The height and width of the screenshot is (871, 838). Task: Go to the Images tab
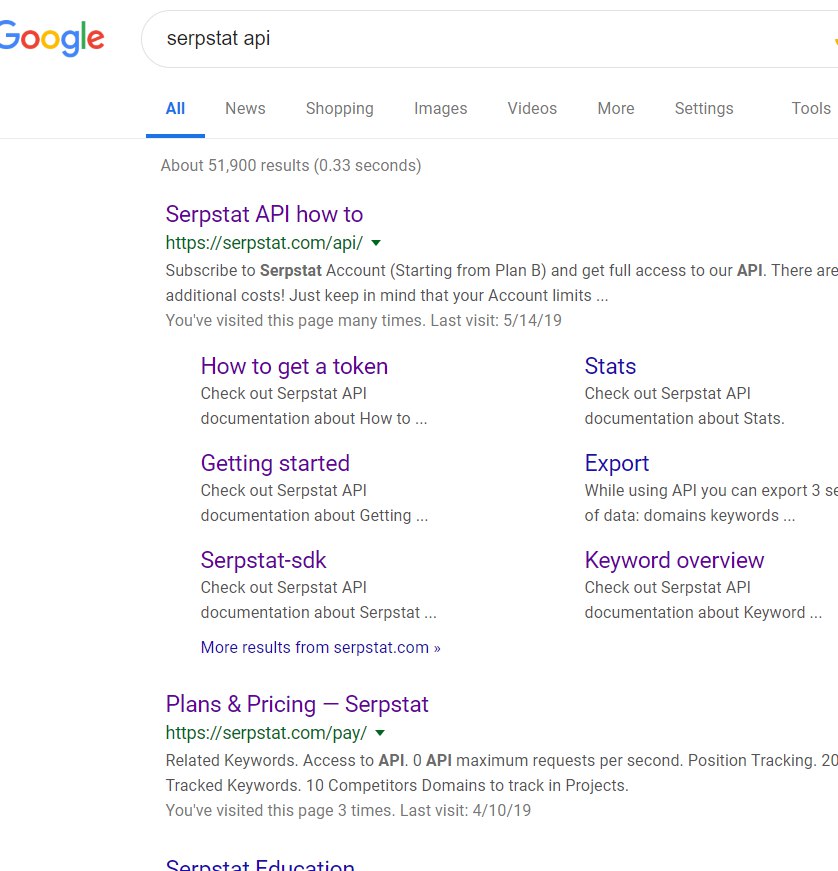click(x=440, y=108)
